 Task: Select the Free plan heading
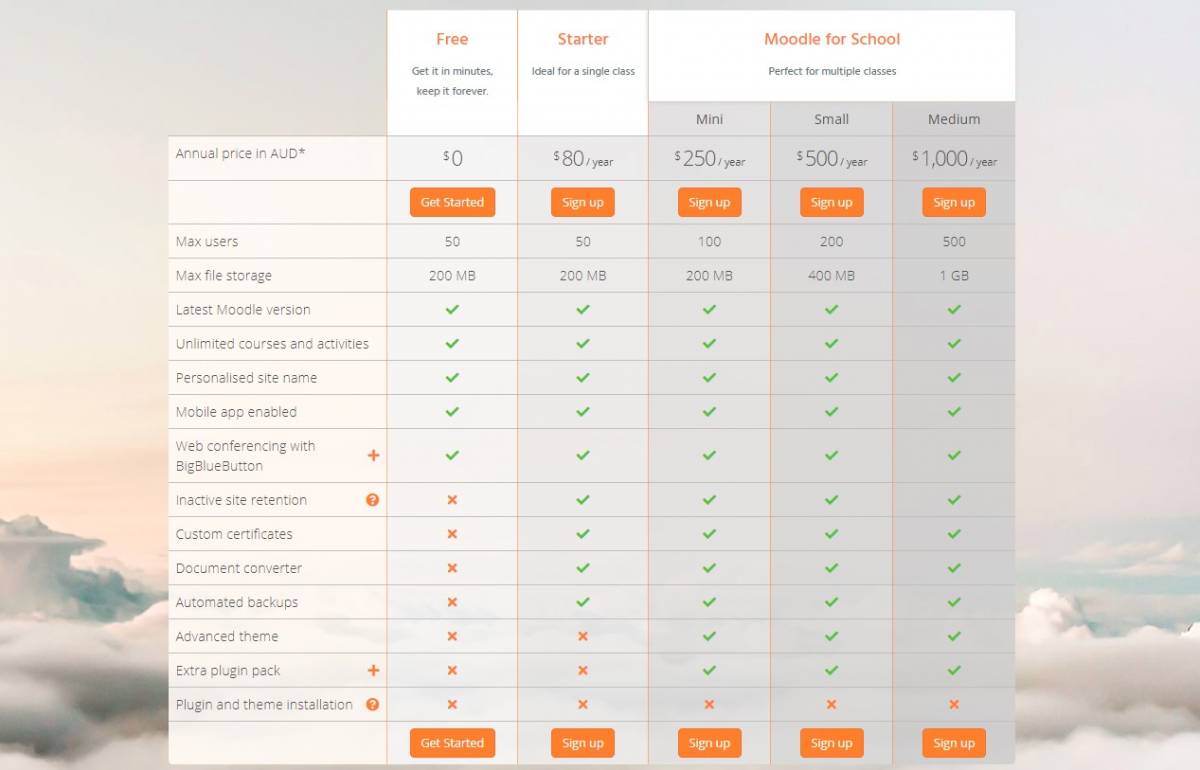coord(452,39)
